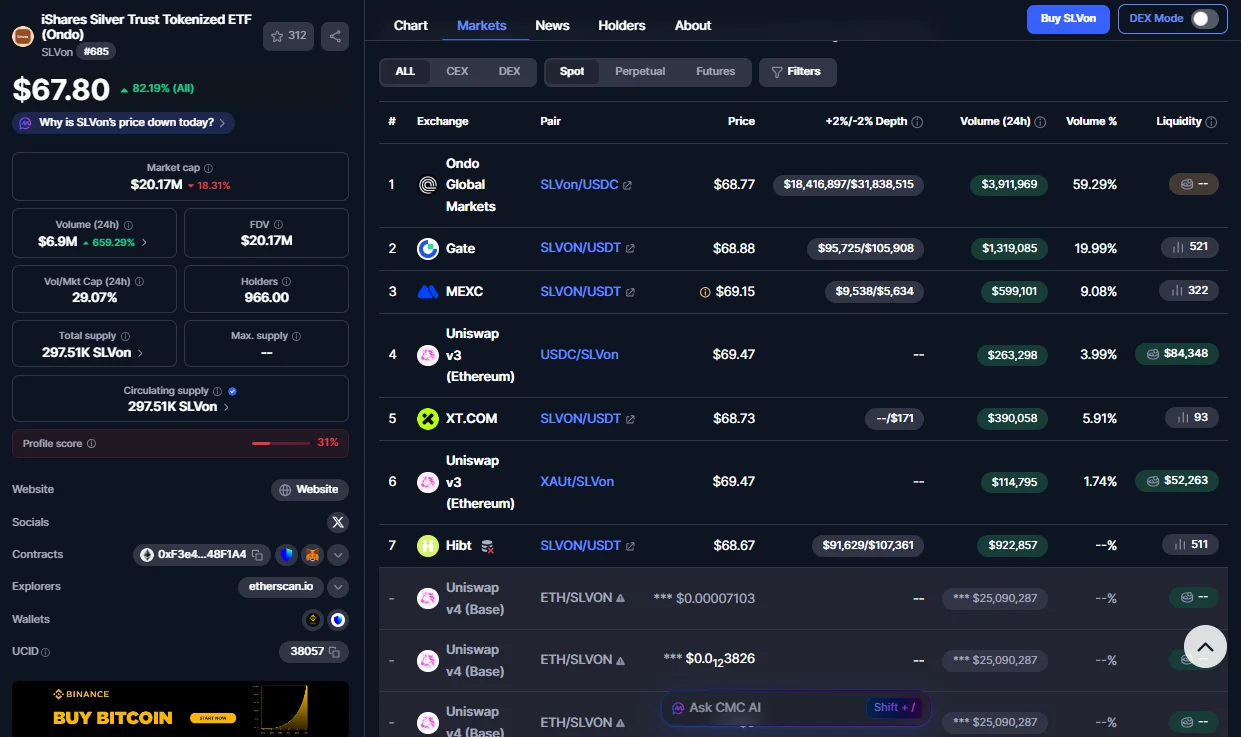The height and width of the screenshot is (737, 1241).
Task: Open the X (Twitter) socials icon
Action: click(338, 522)
